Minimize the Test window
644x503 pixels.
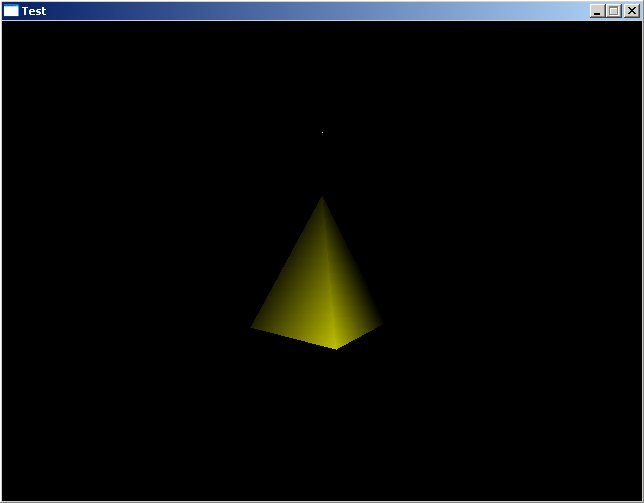pos(597,11)
